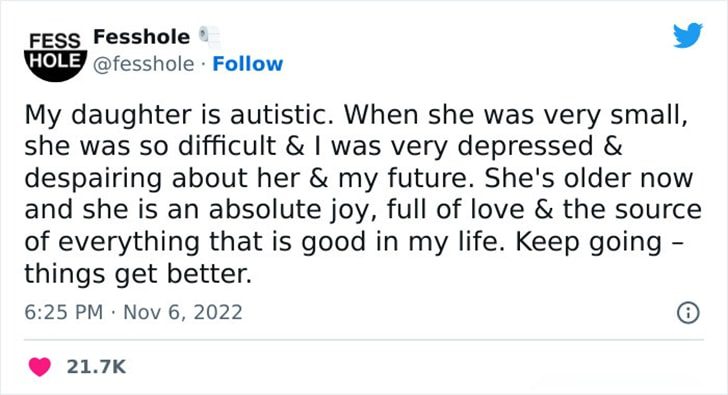Open the Twitter info circle icon
728x395 pixels.
point(688,312)
